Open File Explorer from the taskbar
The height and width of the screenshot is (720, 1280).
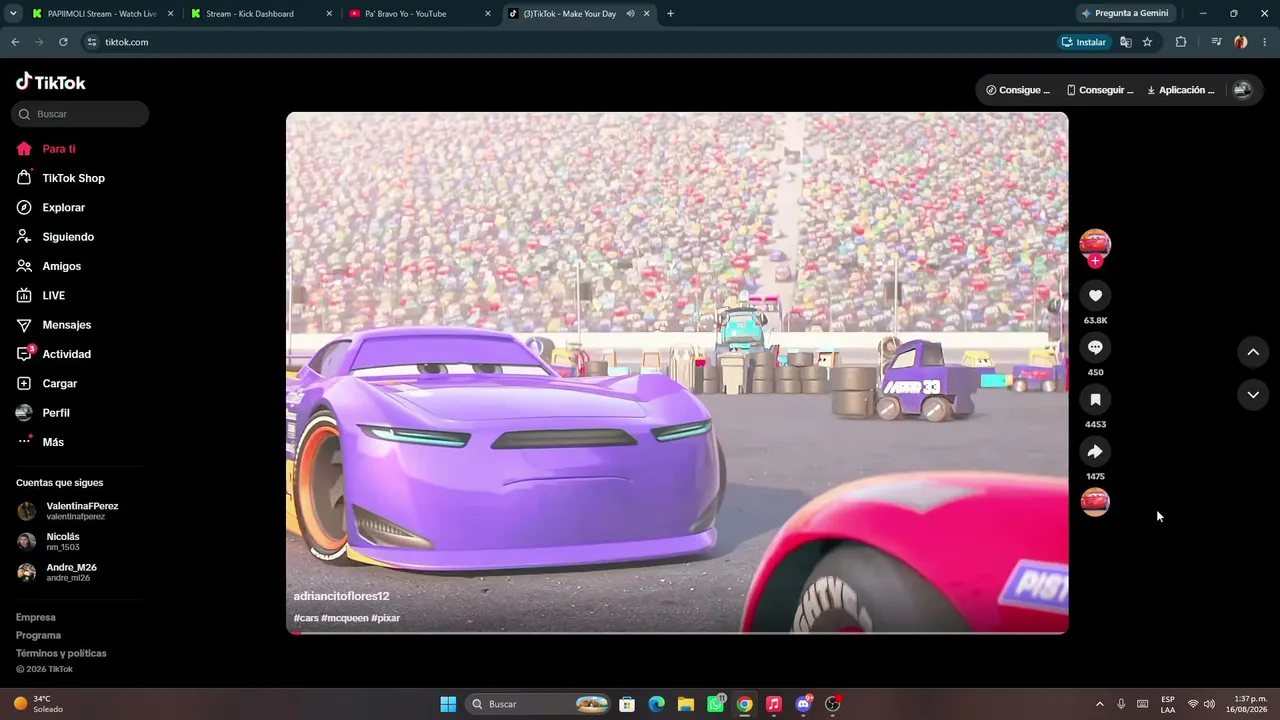[x=686, y=704]
